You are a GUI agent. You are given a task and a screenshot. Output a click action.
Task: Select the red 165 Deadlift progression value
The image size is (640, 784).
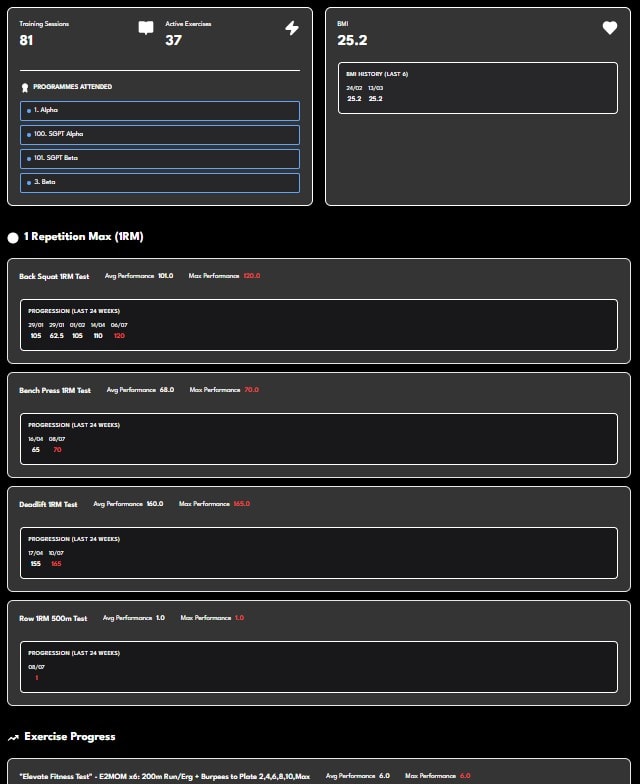click(x=56, y=564)
